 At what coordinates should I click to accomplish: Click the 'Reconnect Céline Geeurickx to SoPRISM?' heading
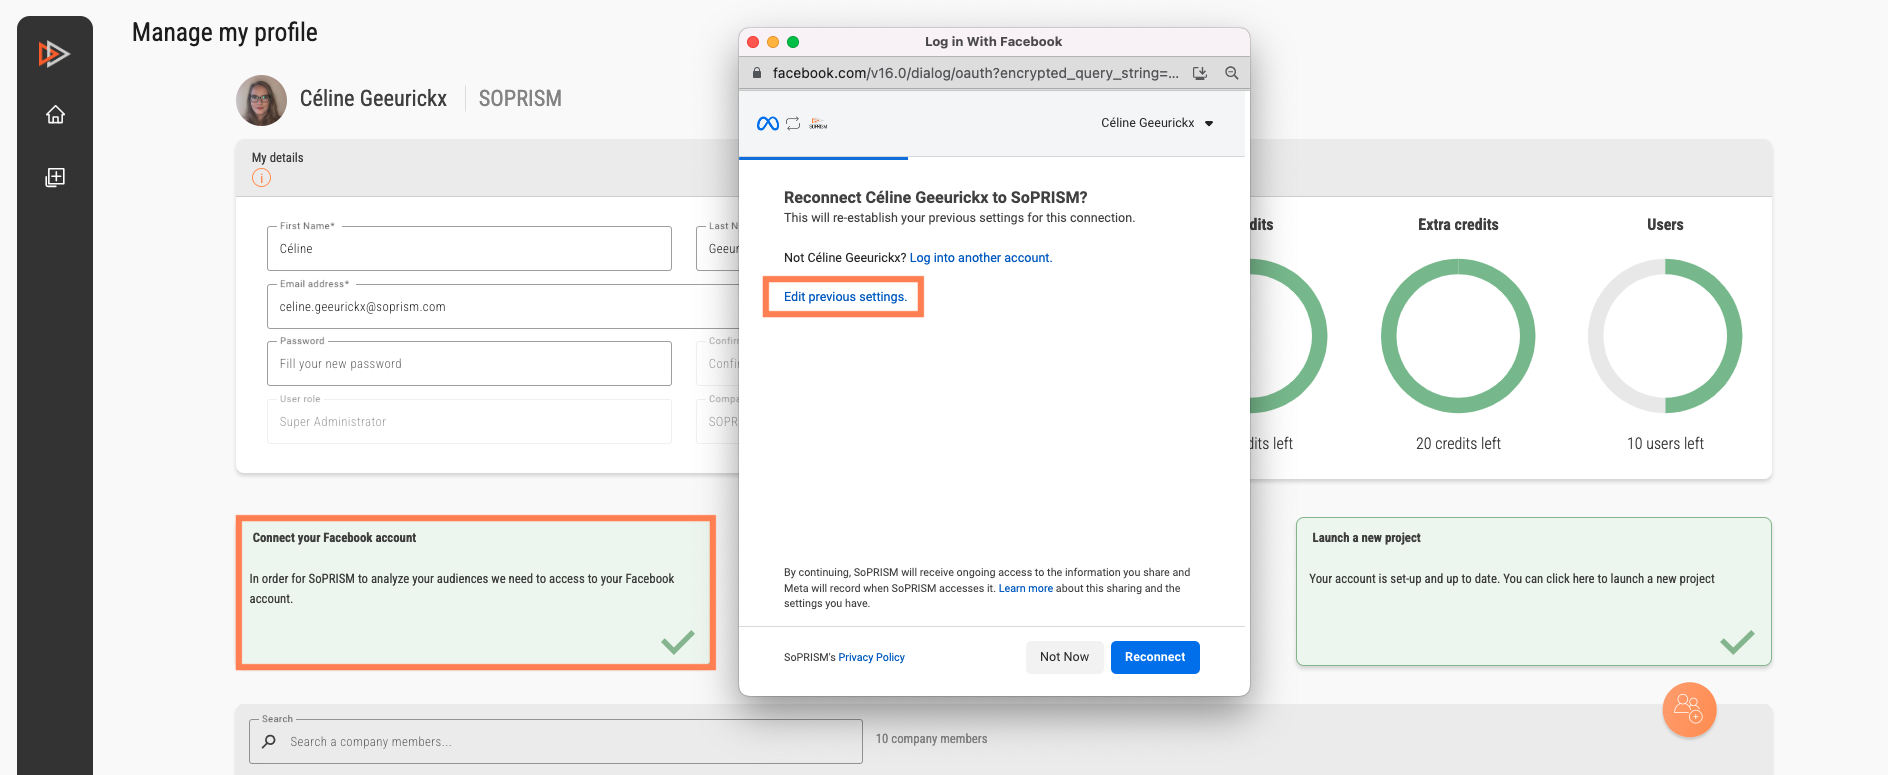(x=935, y=197)
